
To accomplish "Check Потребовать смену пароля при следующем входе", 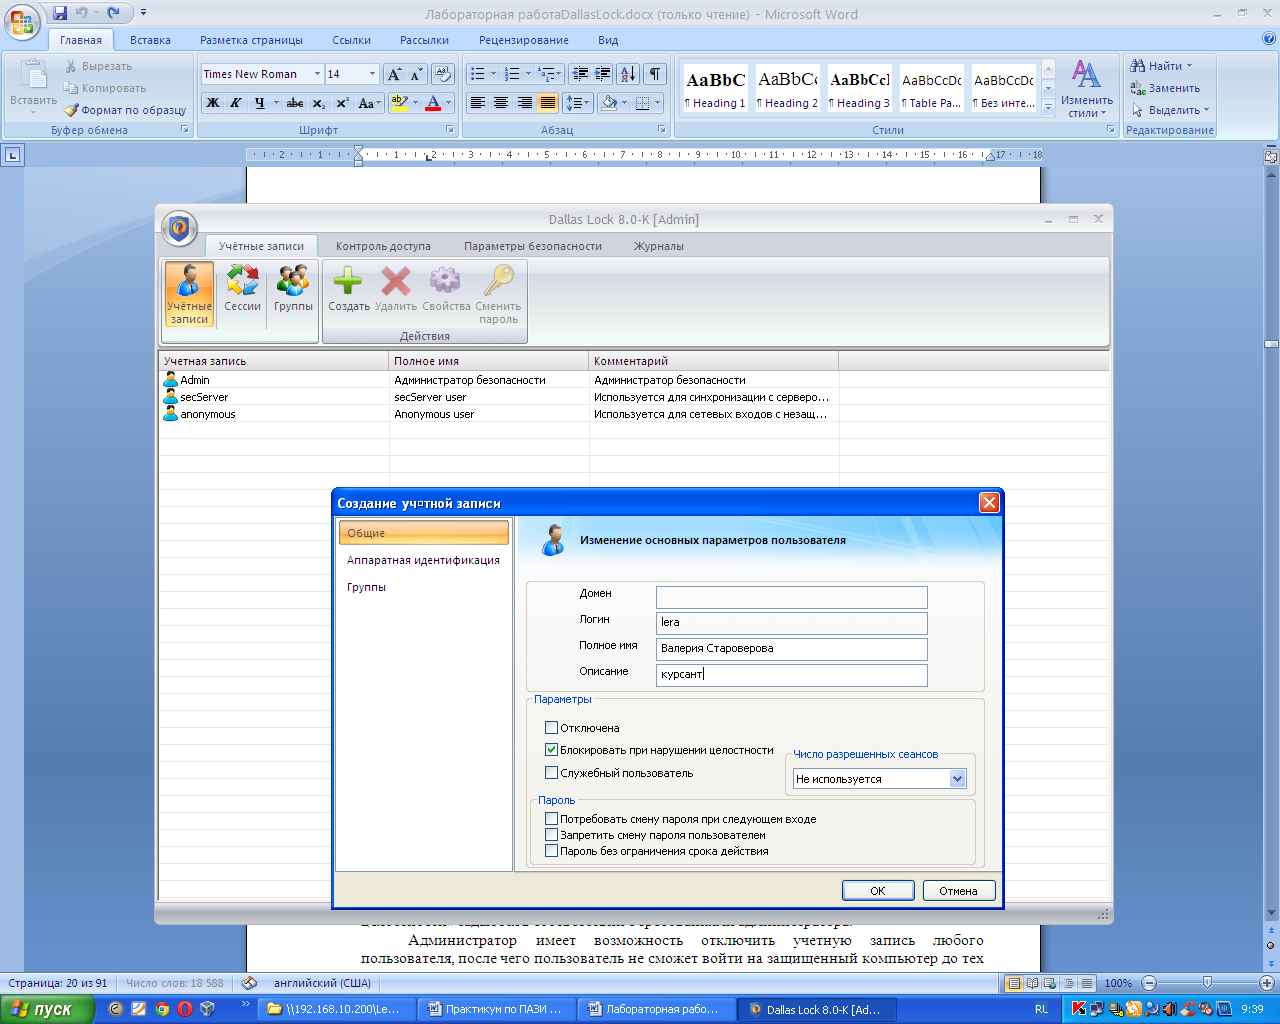I will coord(551,819).
